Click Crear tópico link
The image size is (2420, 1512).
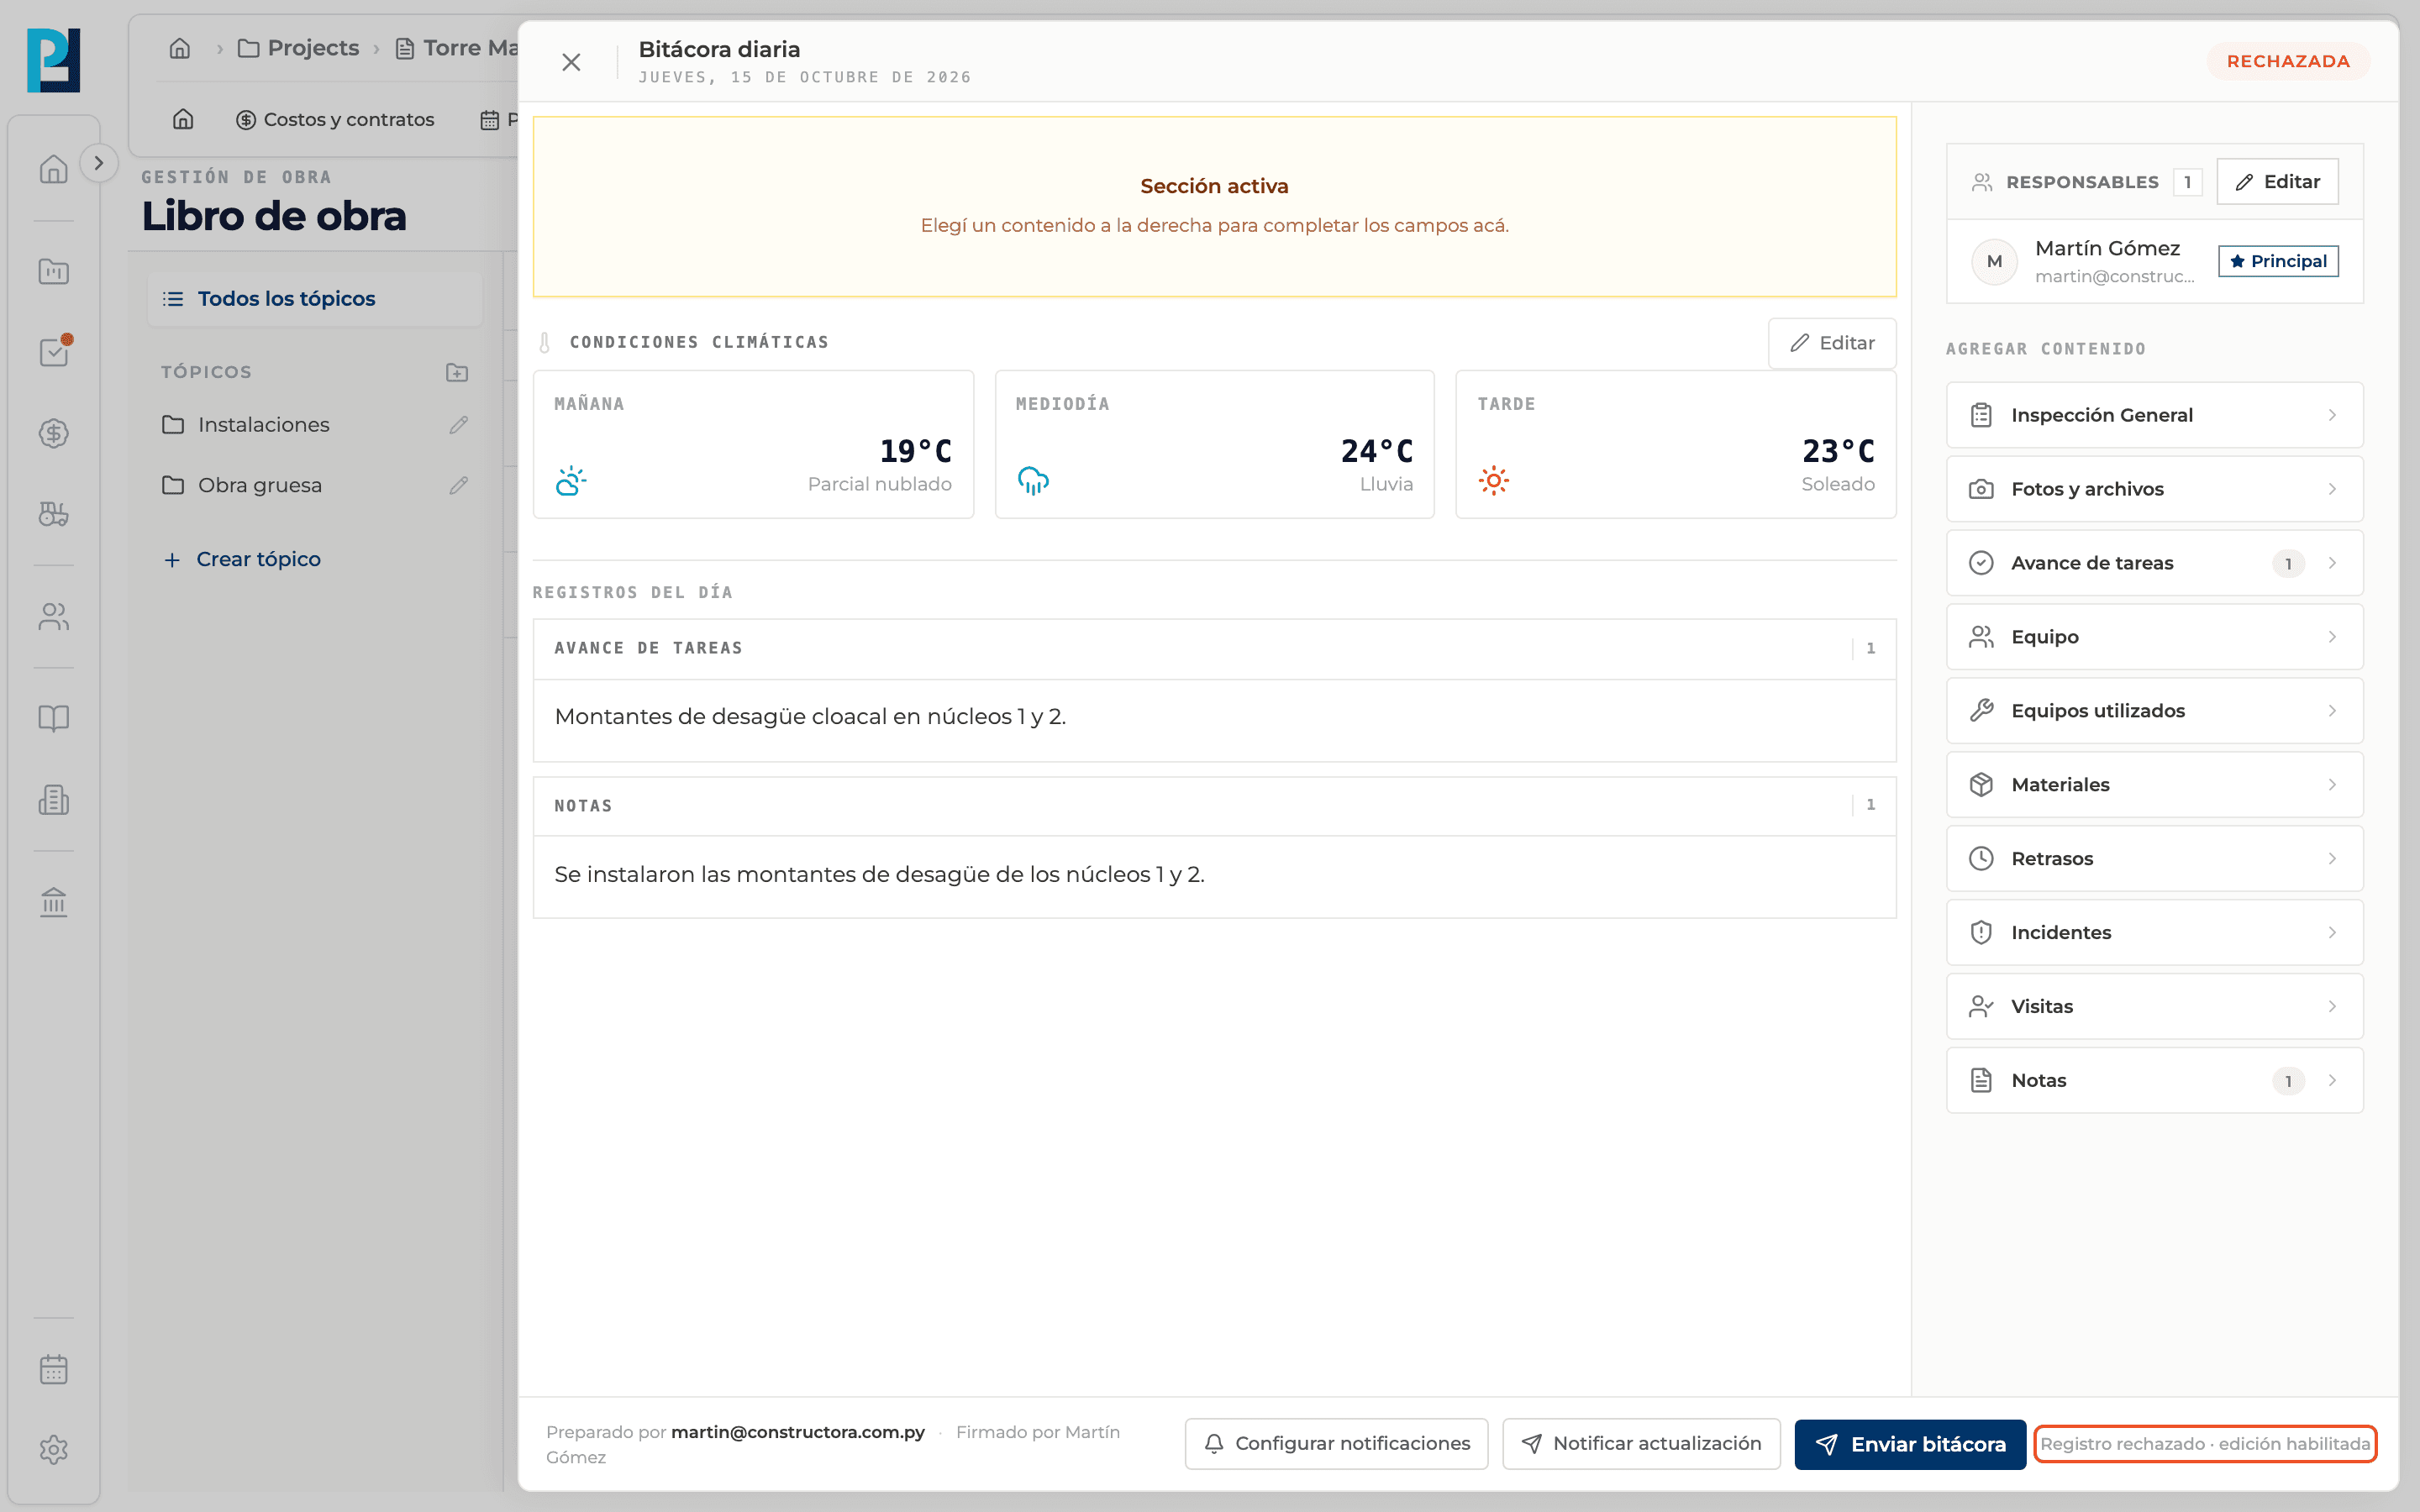[242, 559]
